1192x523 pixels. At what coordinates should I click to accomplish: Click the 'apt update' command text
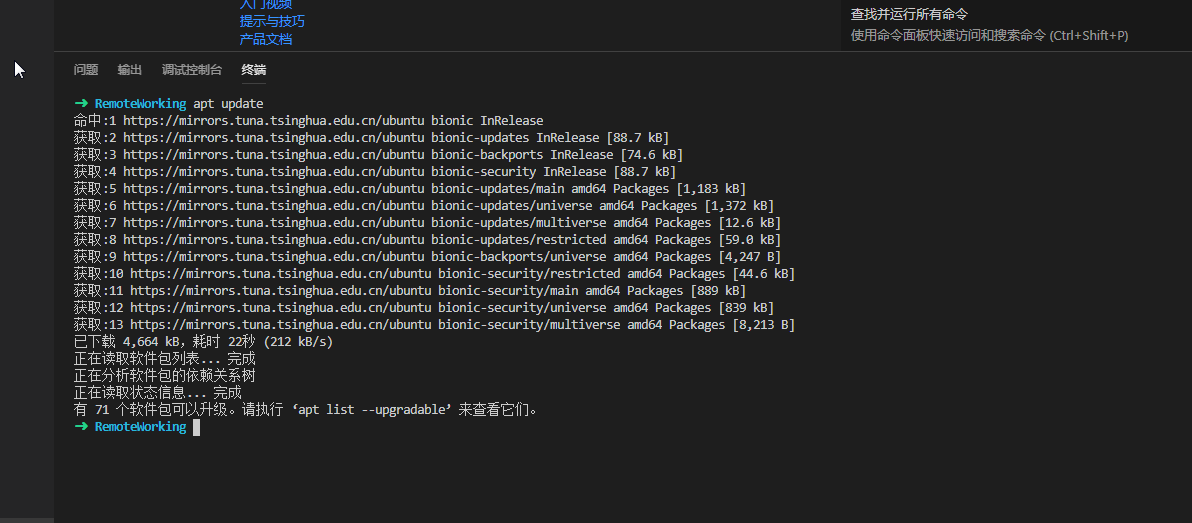coord(228,104)
